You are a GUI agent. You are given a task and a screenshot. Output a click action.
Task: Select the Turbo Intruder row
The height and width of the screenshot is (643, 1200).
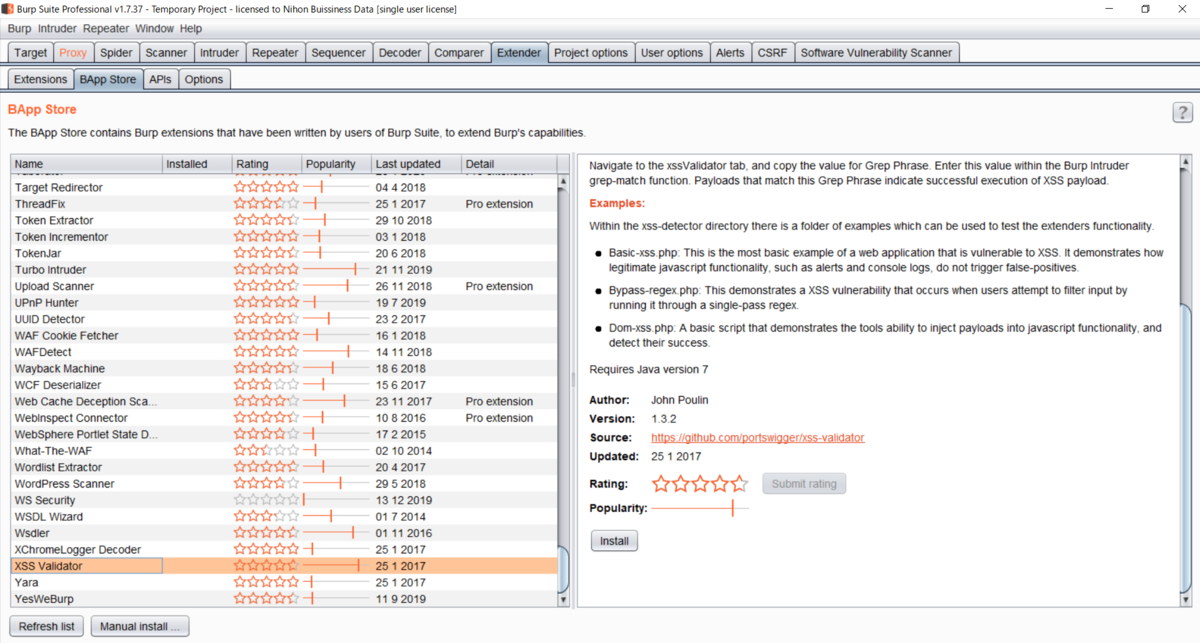point(284,270)
